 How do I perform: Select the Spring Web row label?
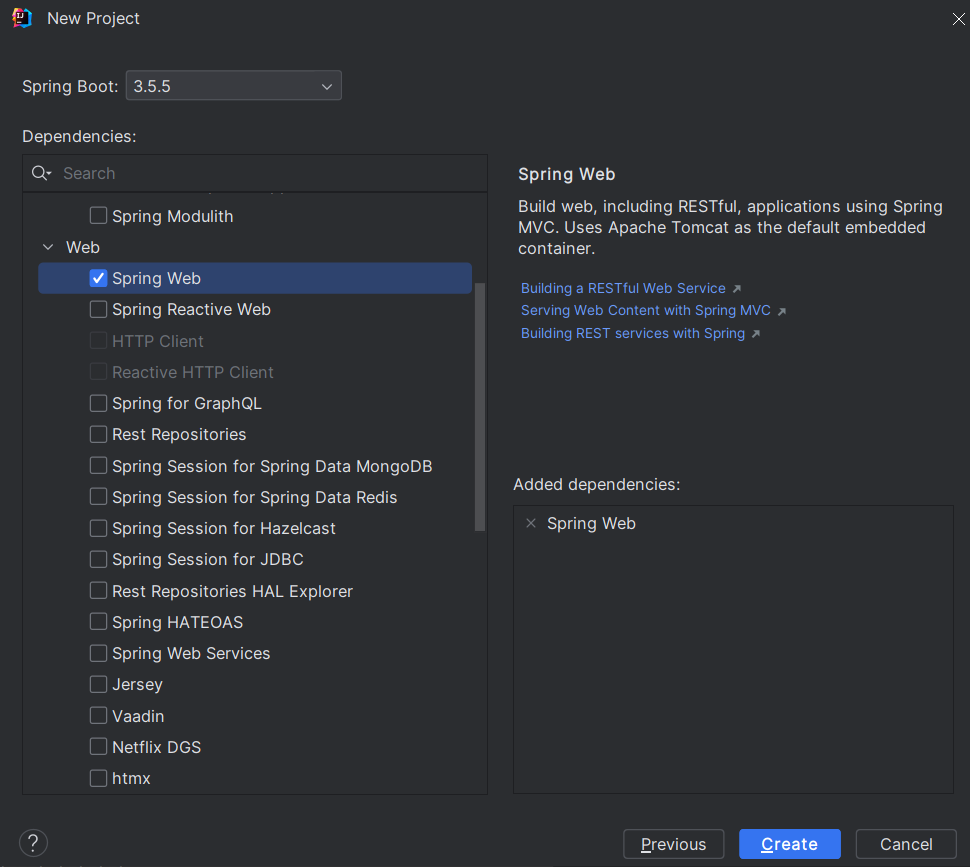coord(157,278)
